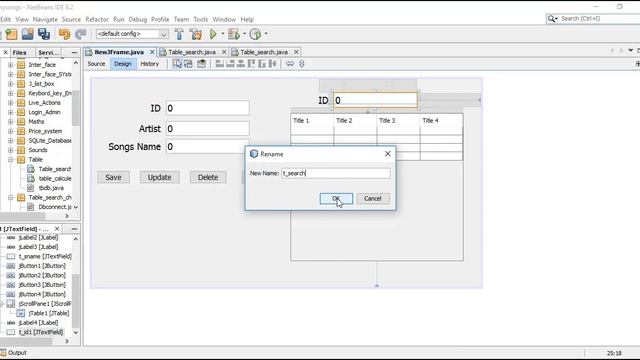Click the Artist text field in the form
Screen dimensions: 640x360
click(x=207, y=129)
